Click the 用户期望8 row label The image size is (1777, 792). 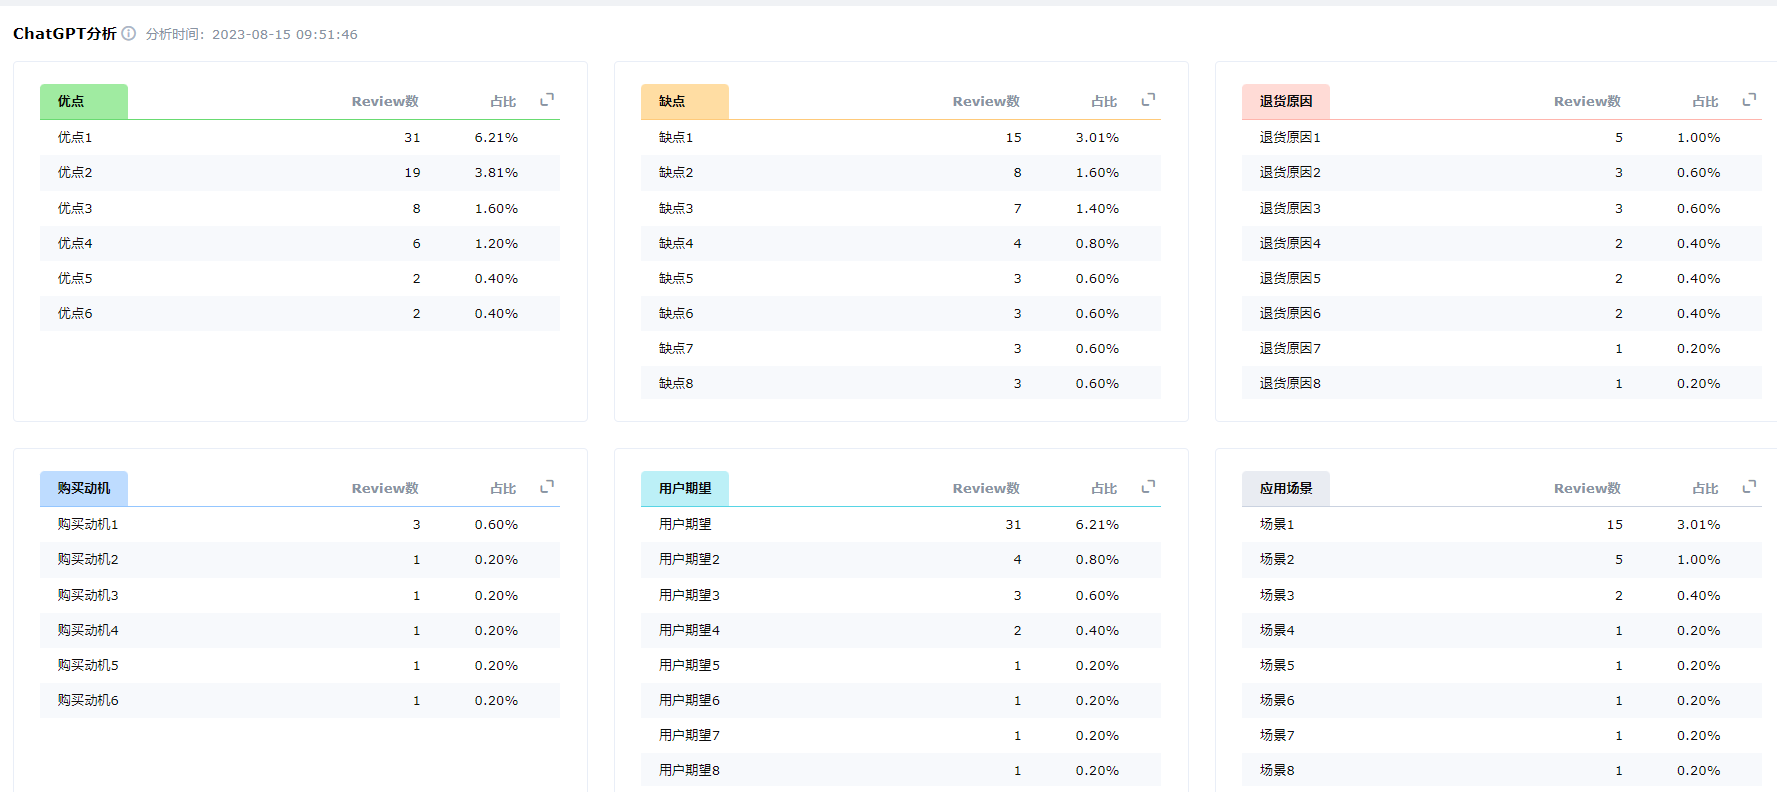(x=689, y=771)
